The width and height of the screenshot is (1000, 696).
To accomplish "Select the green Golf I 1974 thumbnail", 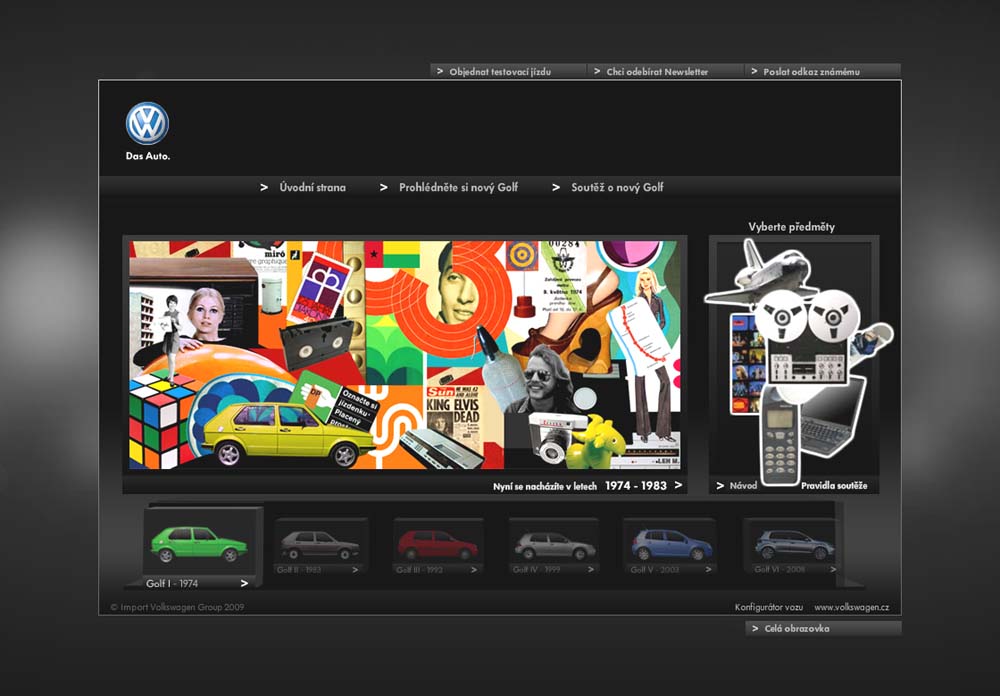I will tap(199, 545).
